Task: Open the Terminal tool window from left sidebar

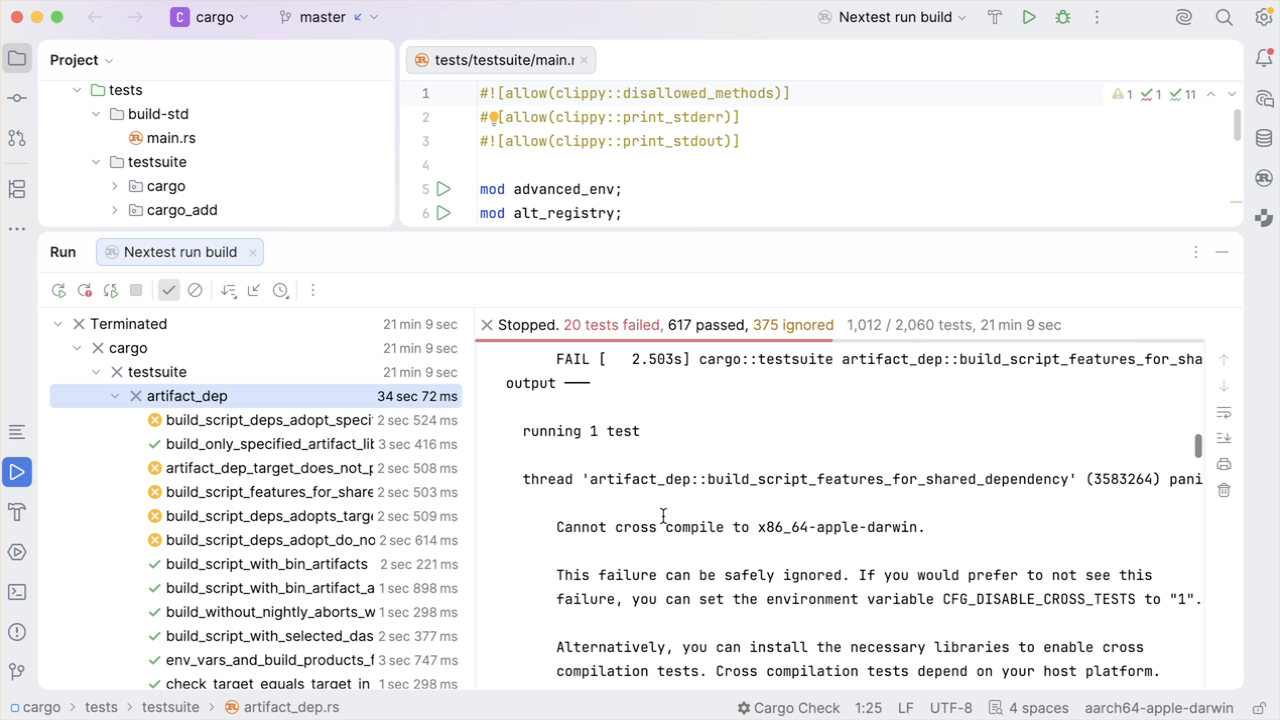Action: (x=17, y=592)
